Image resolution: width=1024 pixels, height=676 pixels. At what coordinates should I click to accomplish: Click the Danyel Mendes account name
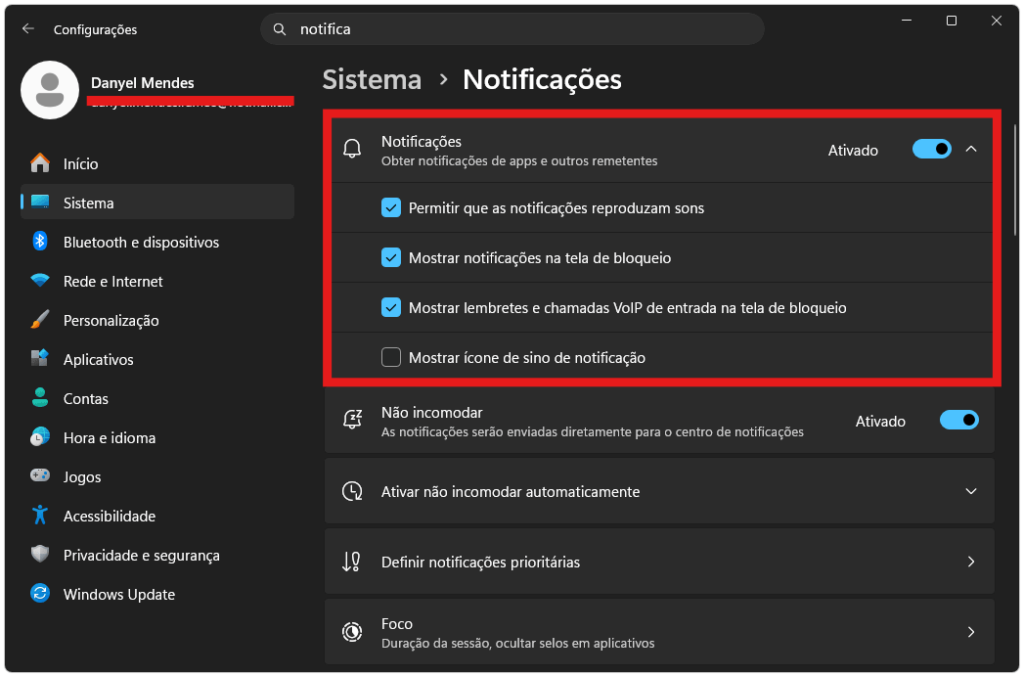[142, 83]
